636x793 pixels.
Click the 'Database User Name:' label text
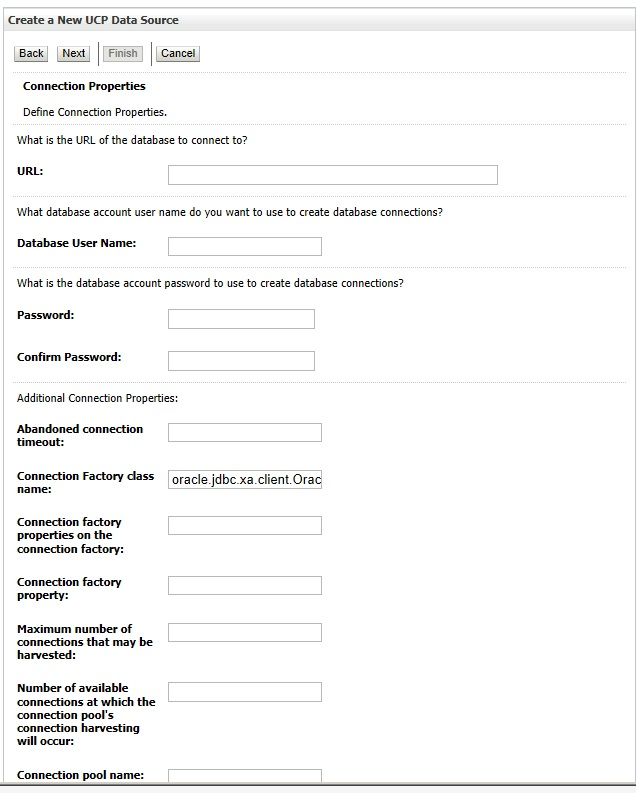[x=77, y=243]
